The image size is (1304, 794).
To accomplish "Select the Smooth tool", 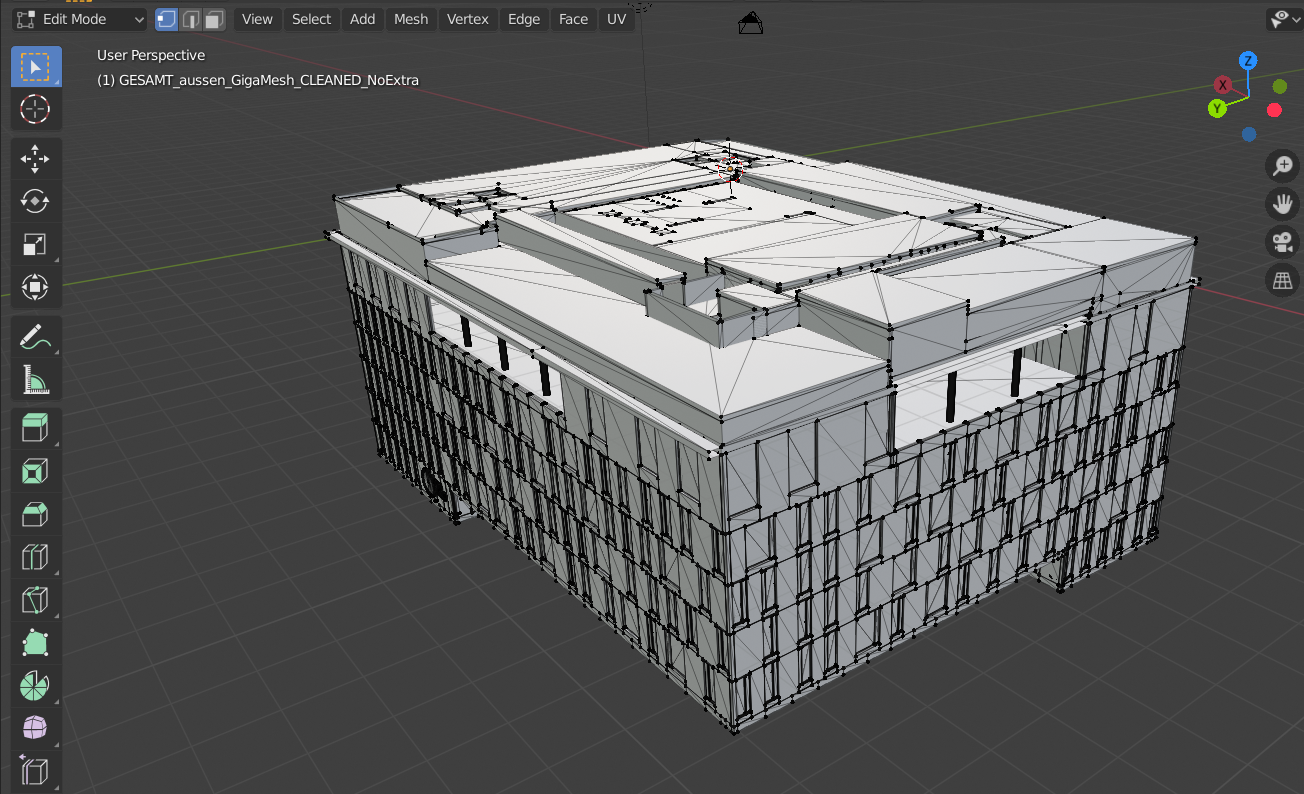I will tap(36, 730).
